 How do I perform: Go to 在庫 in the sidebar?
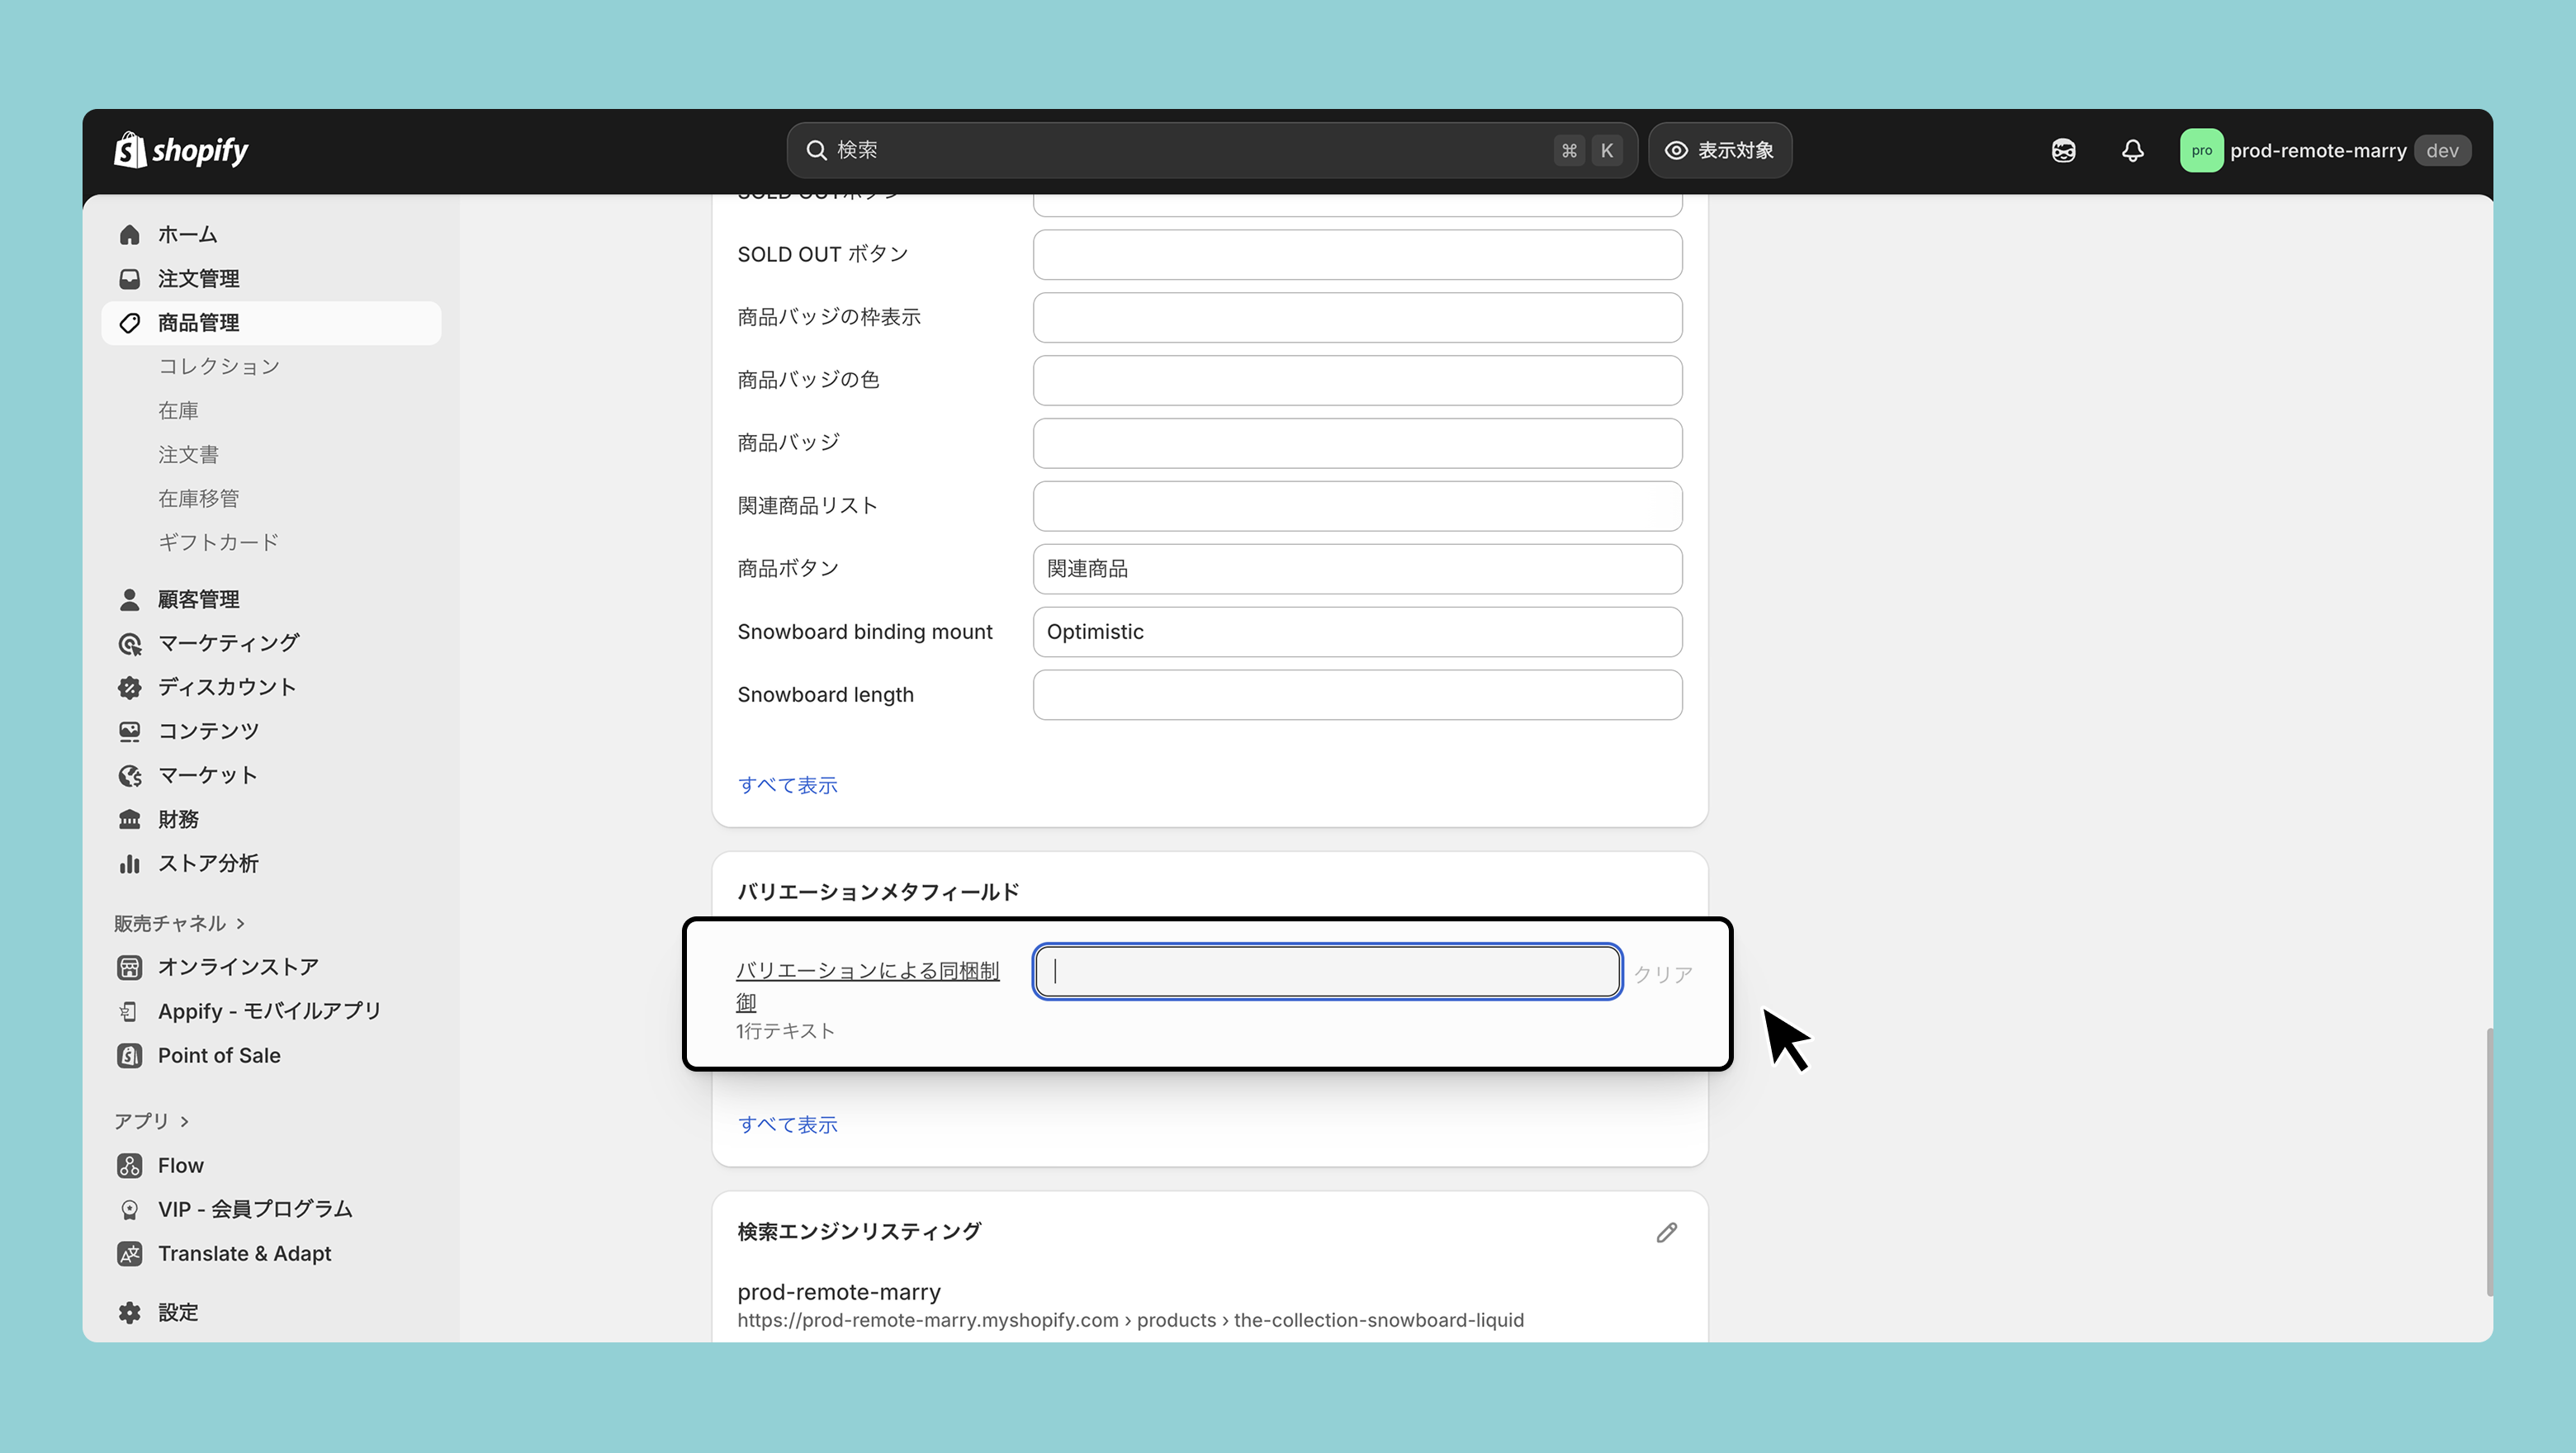(x=178, y=410)
